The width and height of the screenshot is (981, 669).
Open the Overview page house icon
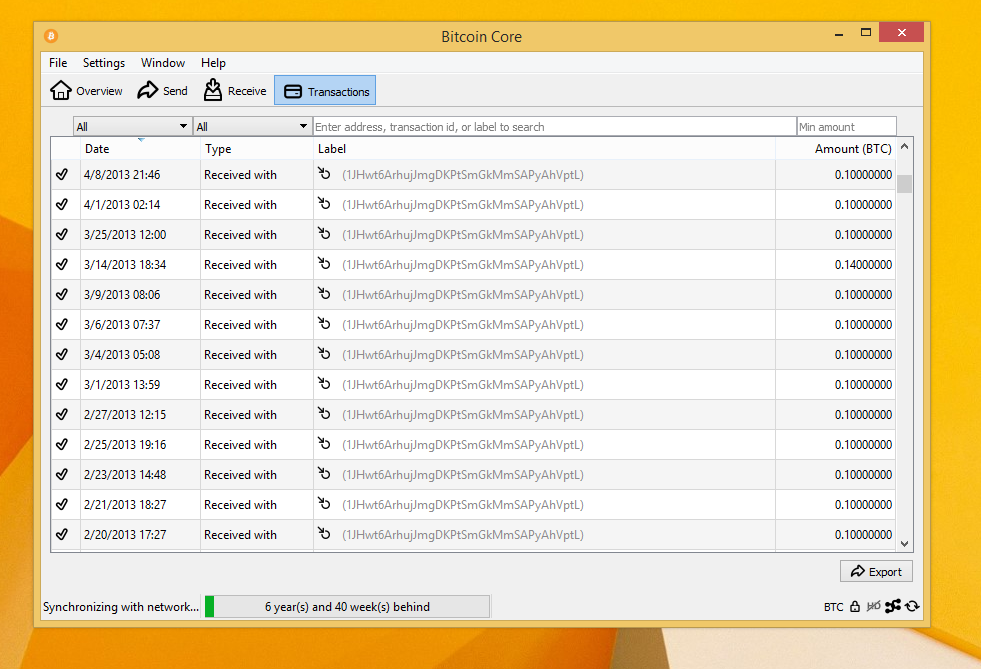click(x=61, y=90)
